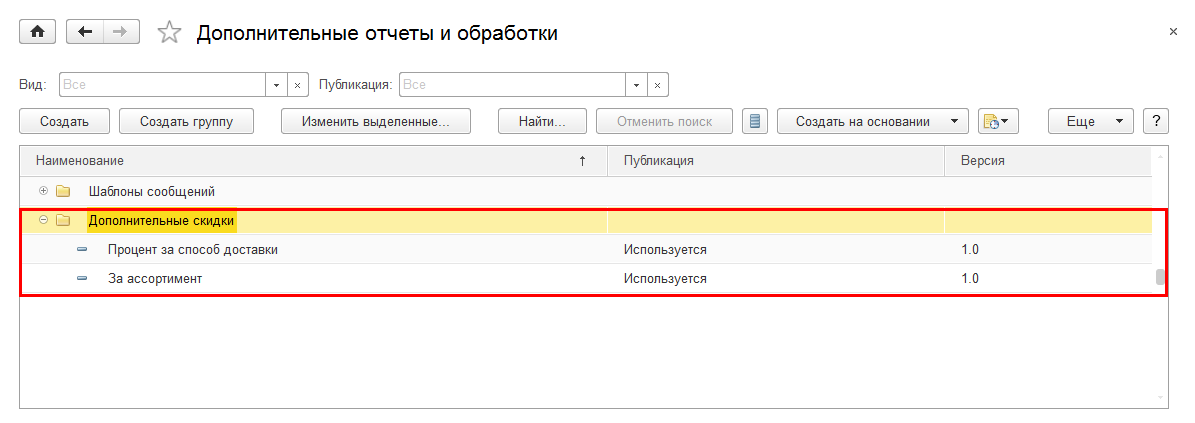Expand the Шаблоны сообщений folder
The height and width of the screenshot is (423, 1195).
click(43, 191)
